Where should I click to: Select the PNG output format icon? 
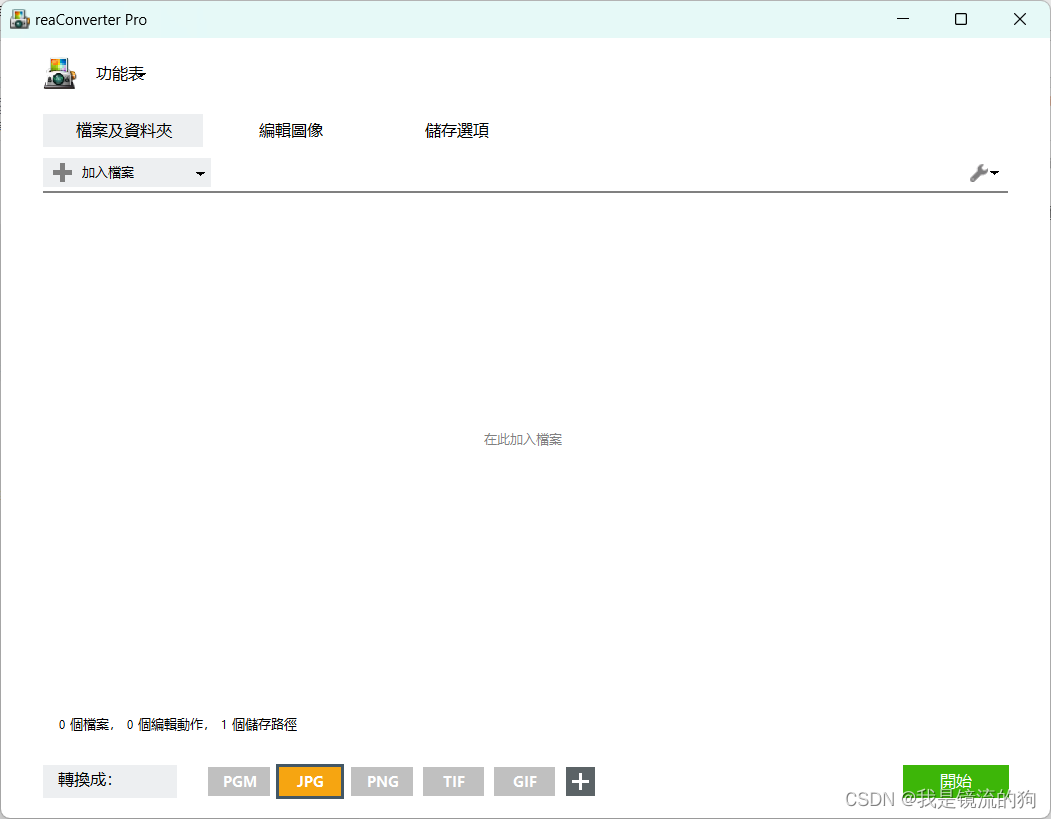pyautogui.click(x=381, y=782)
